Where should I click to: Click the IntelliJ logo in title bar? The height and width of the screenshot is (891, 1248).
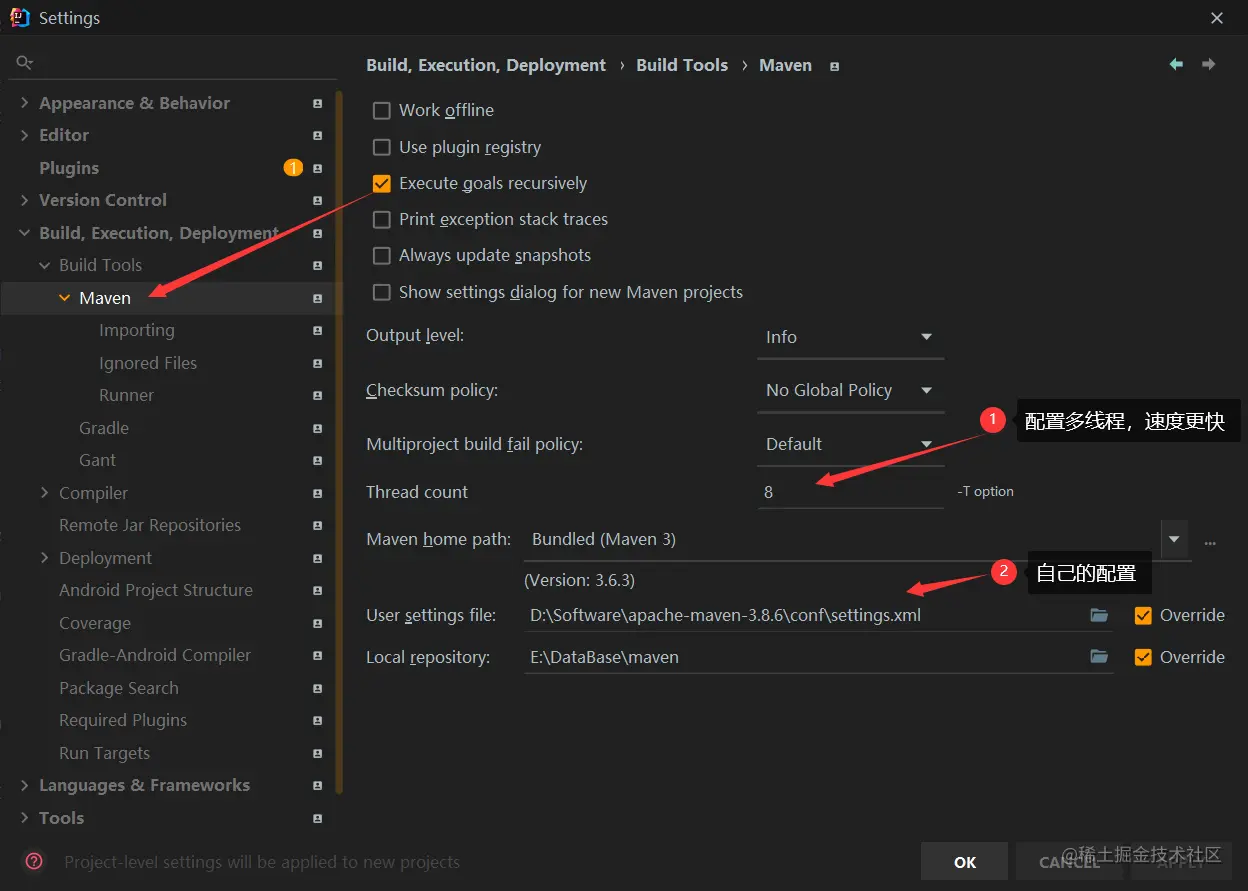coord(19,17)
